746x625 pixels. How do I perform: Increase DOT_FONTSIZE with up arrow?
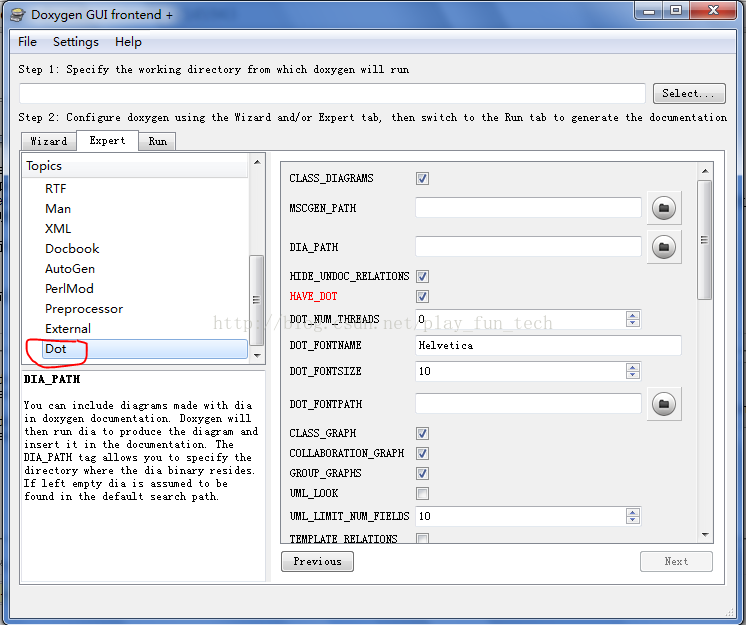[x=633, y=367]
